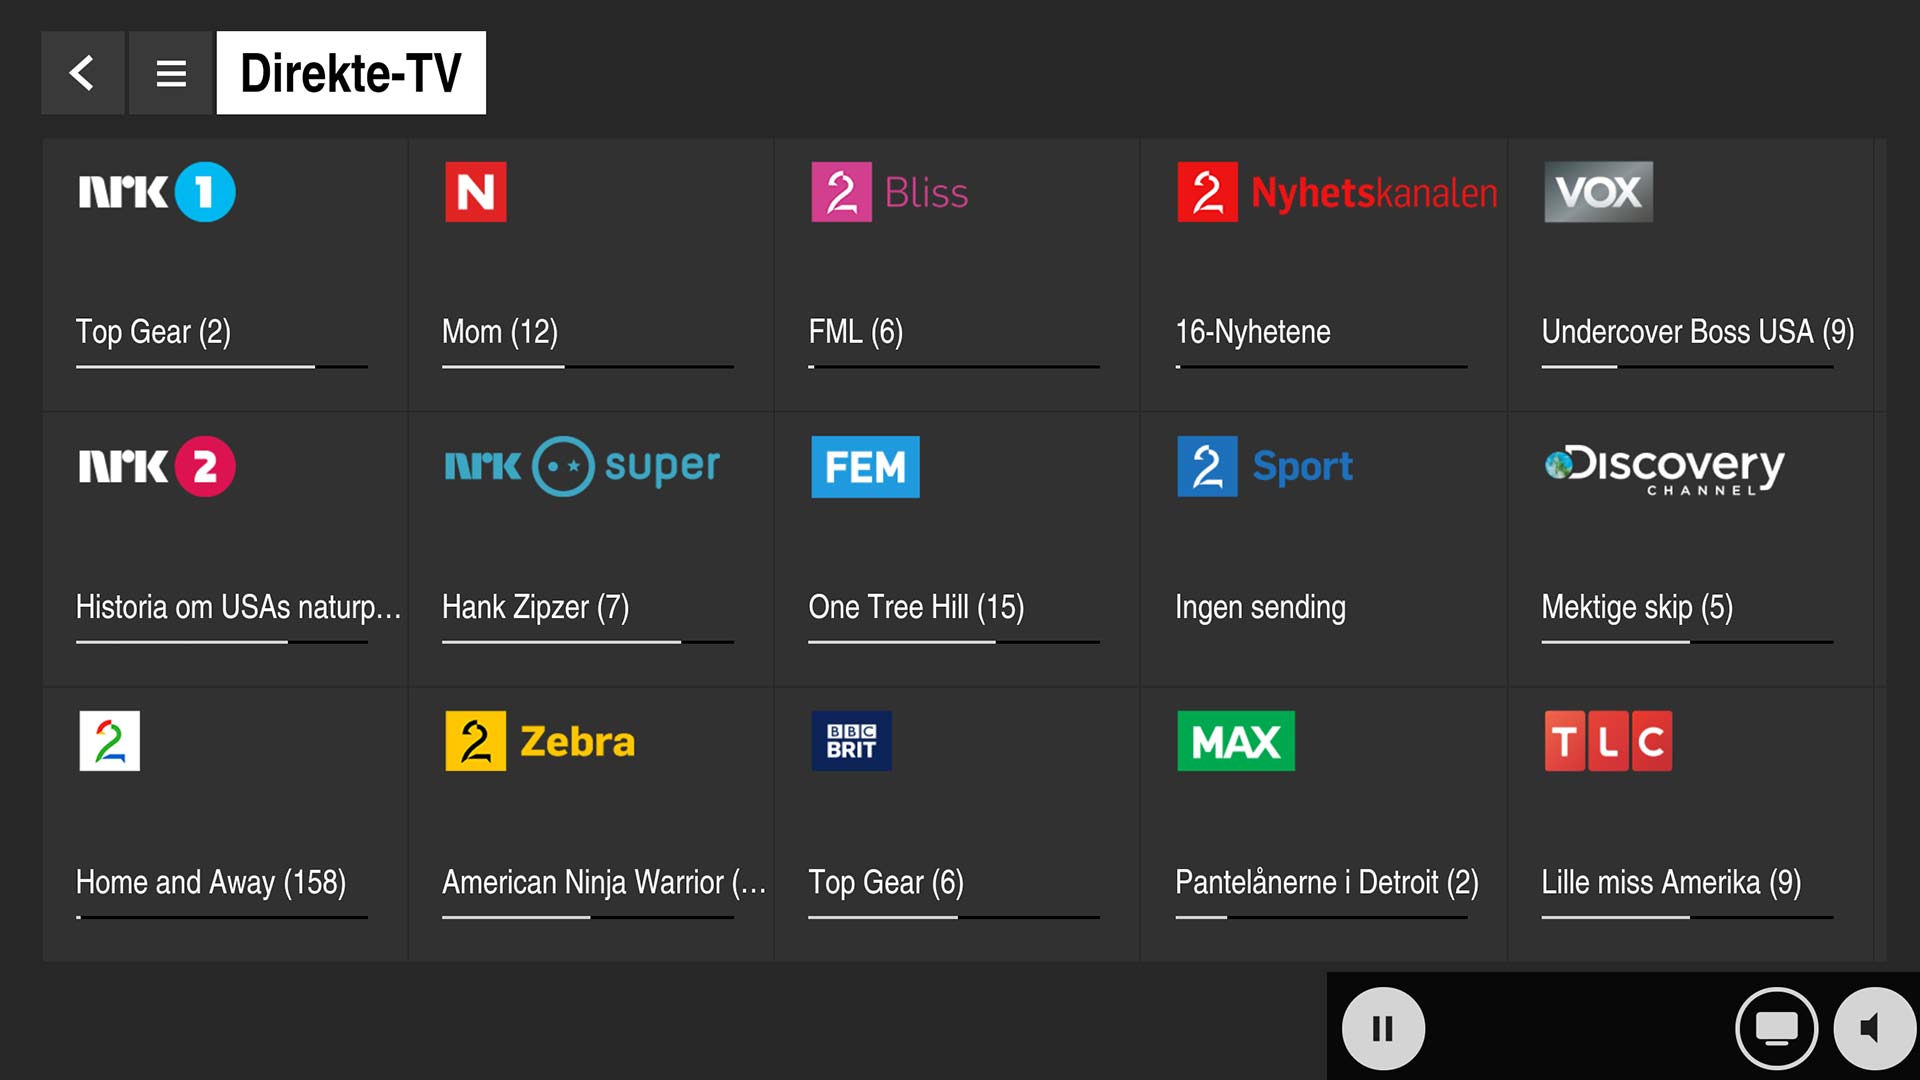
Task: Open the NRK Super channel logo
Action: click(582, 466)
